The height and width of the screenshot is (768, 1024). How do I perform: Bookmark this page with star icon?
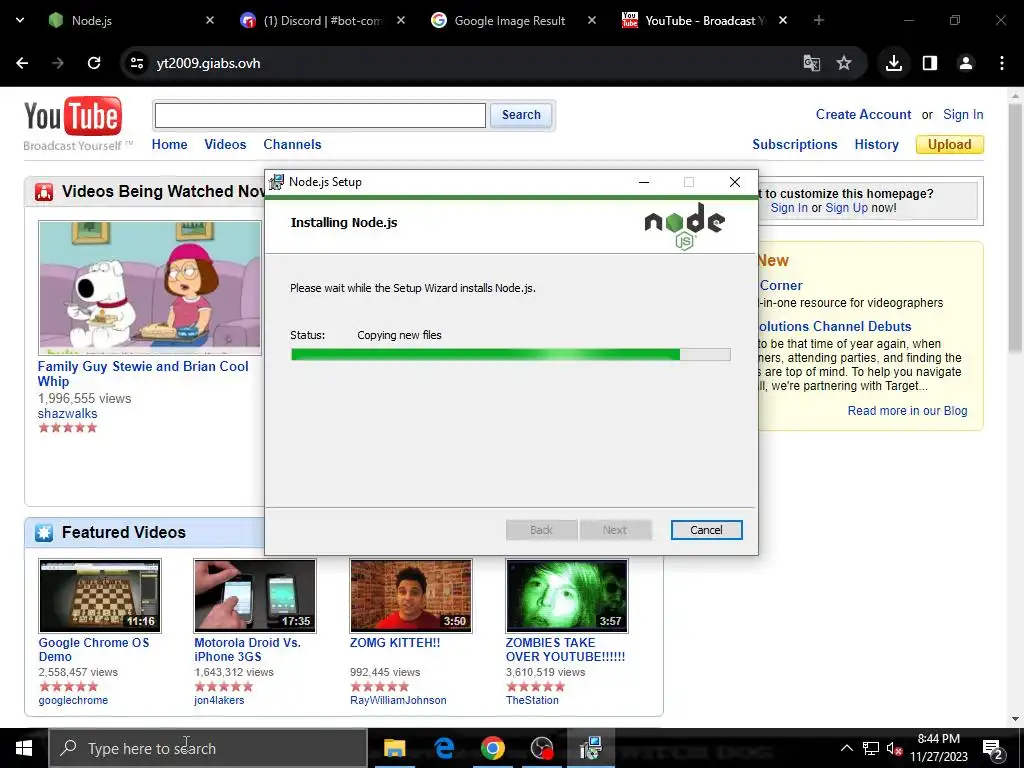coord(844,63)
